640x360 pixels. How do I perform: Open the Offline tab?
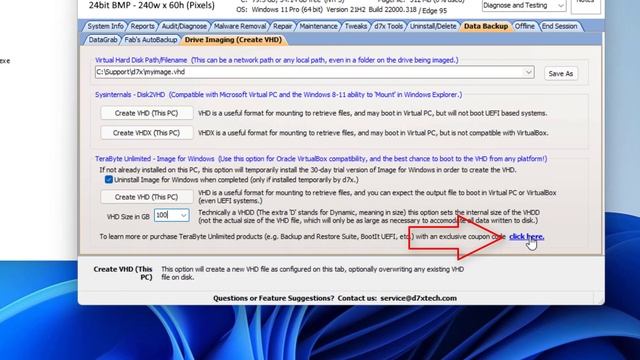point(524,26)
